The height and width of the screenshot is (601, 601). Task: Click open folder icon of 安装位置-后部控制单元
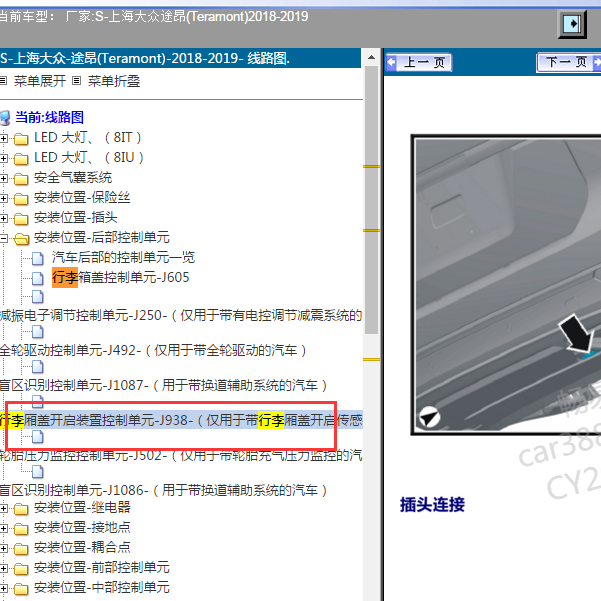[21, 239]
